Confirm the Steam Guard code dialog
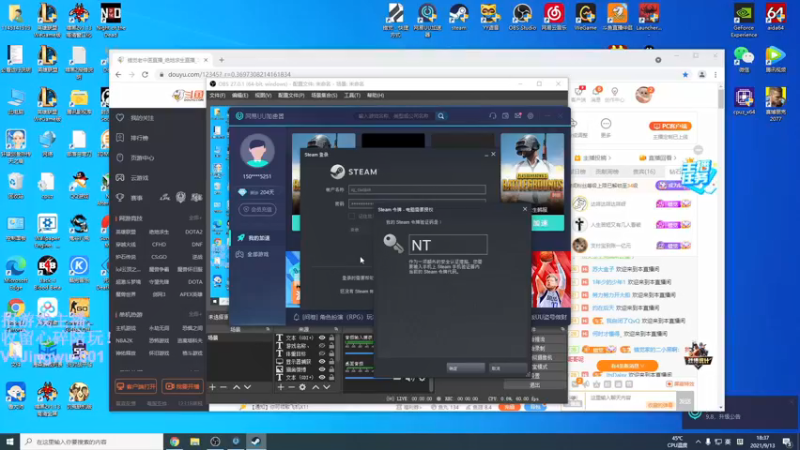800x450 pixels. pos(465,368)
